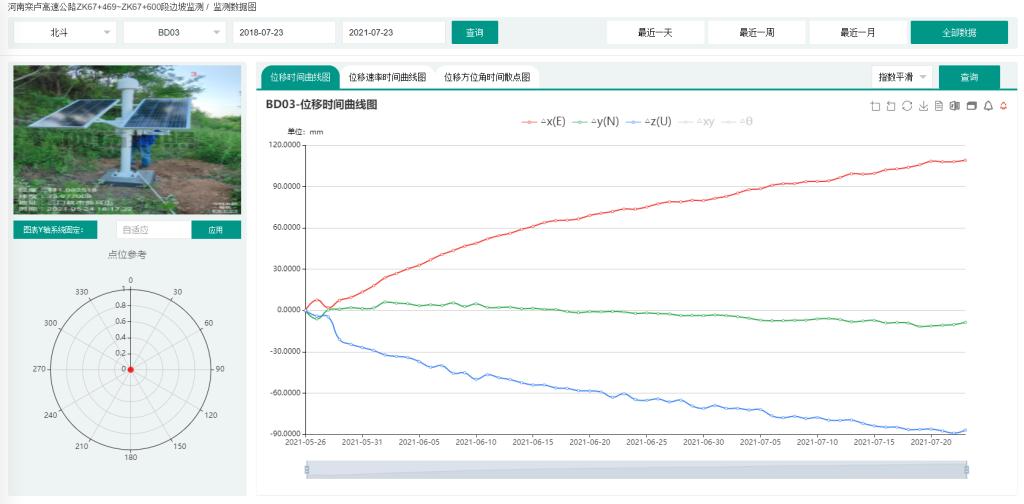Switch to 位移速率时间曲线图 tab
This screenshot has height=504, width=1024.
click(387, 77)
